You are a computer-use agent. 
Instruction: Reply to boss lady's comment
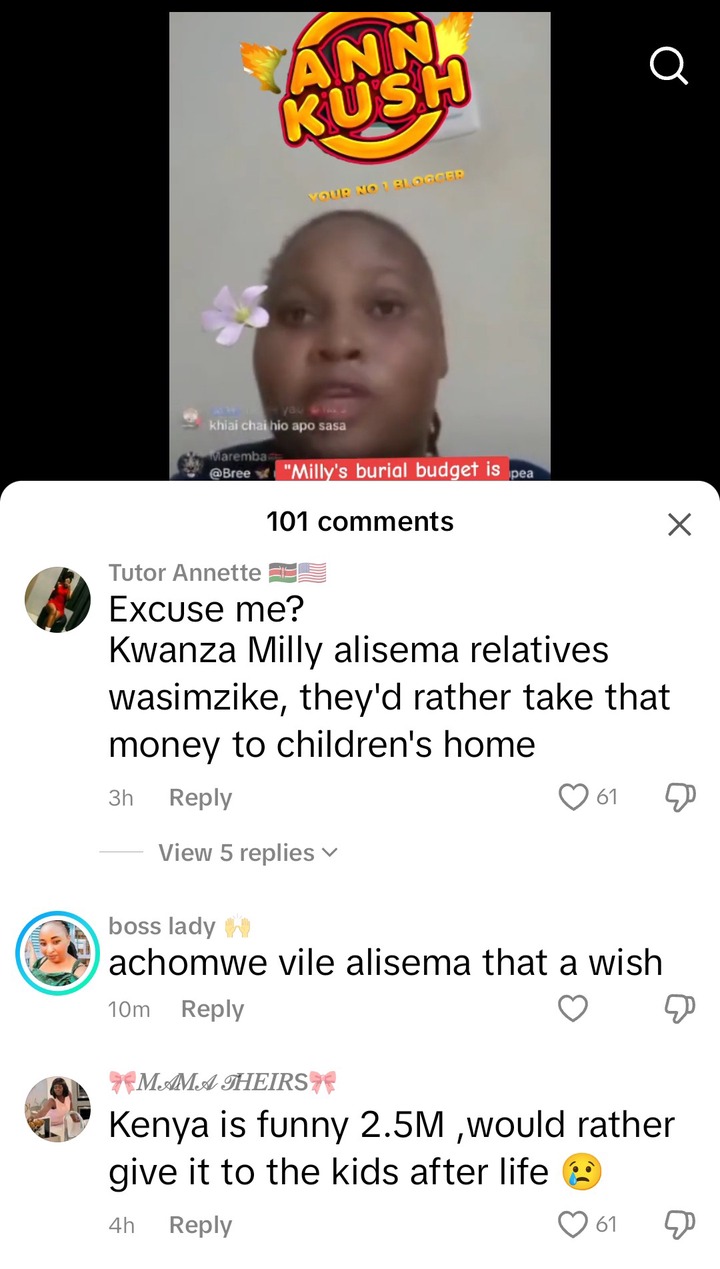(x=212, y=1009)
